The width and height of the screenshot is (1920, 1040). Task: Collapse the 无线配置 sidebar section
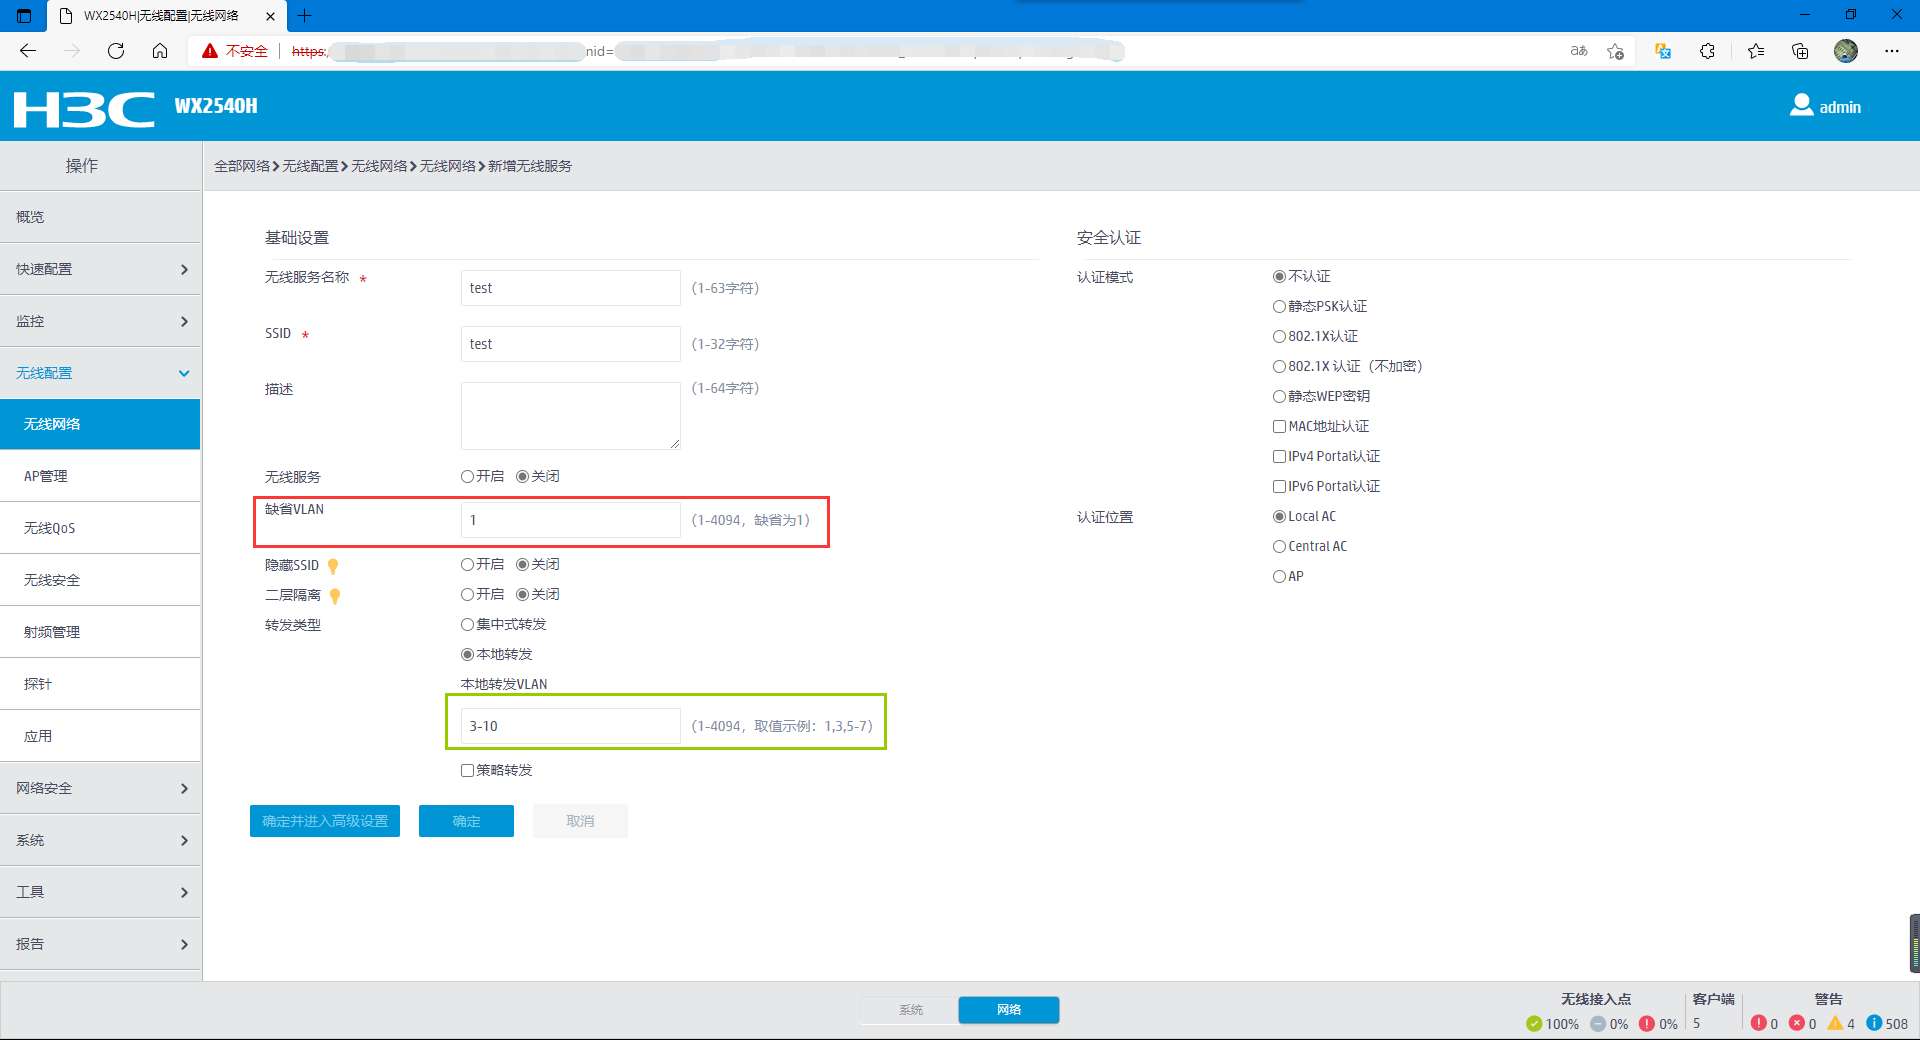pyautogui.click(x=100, y=373)
